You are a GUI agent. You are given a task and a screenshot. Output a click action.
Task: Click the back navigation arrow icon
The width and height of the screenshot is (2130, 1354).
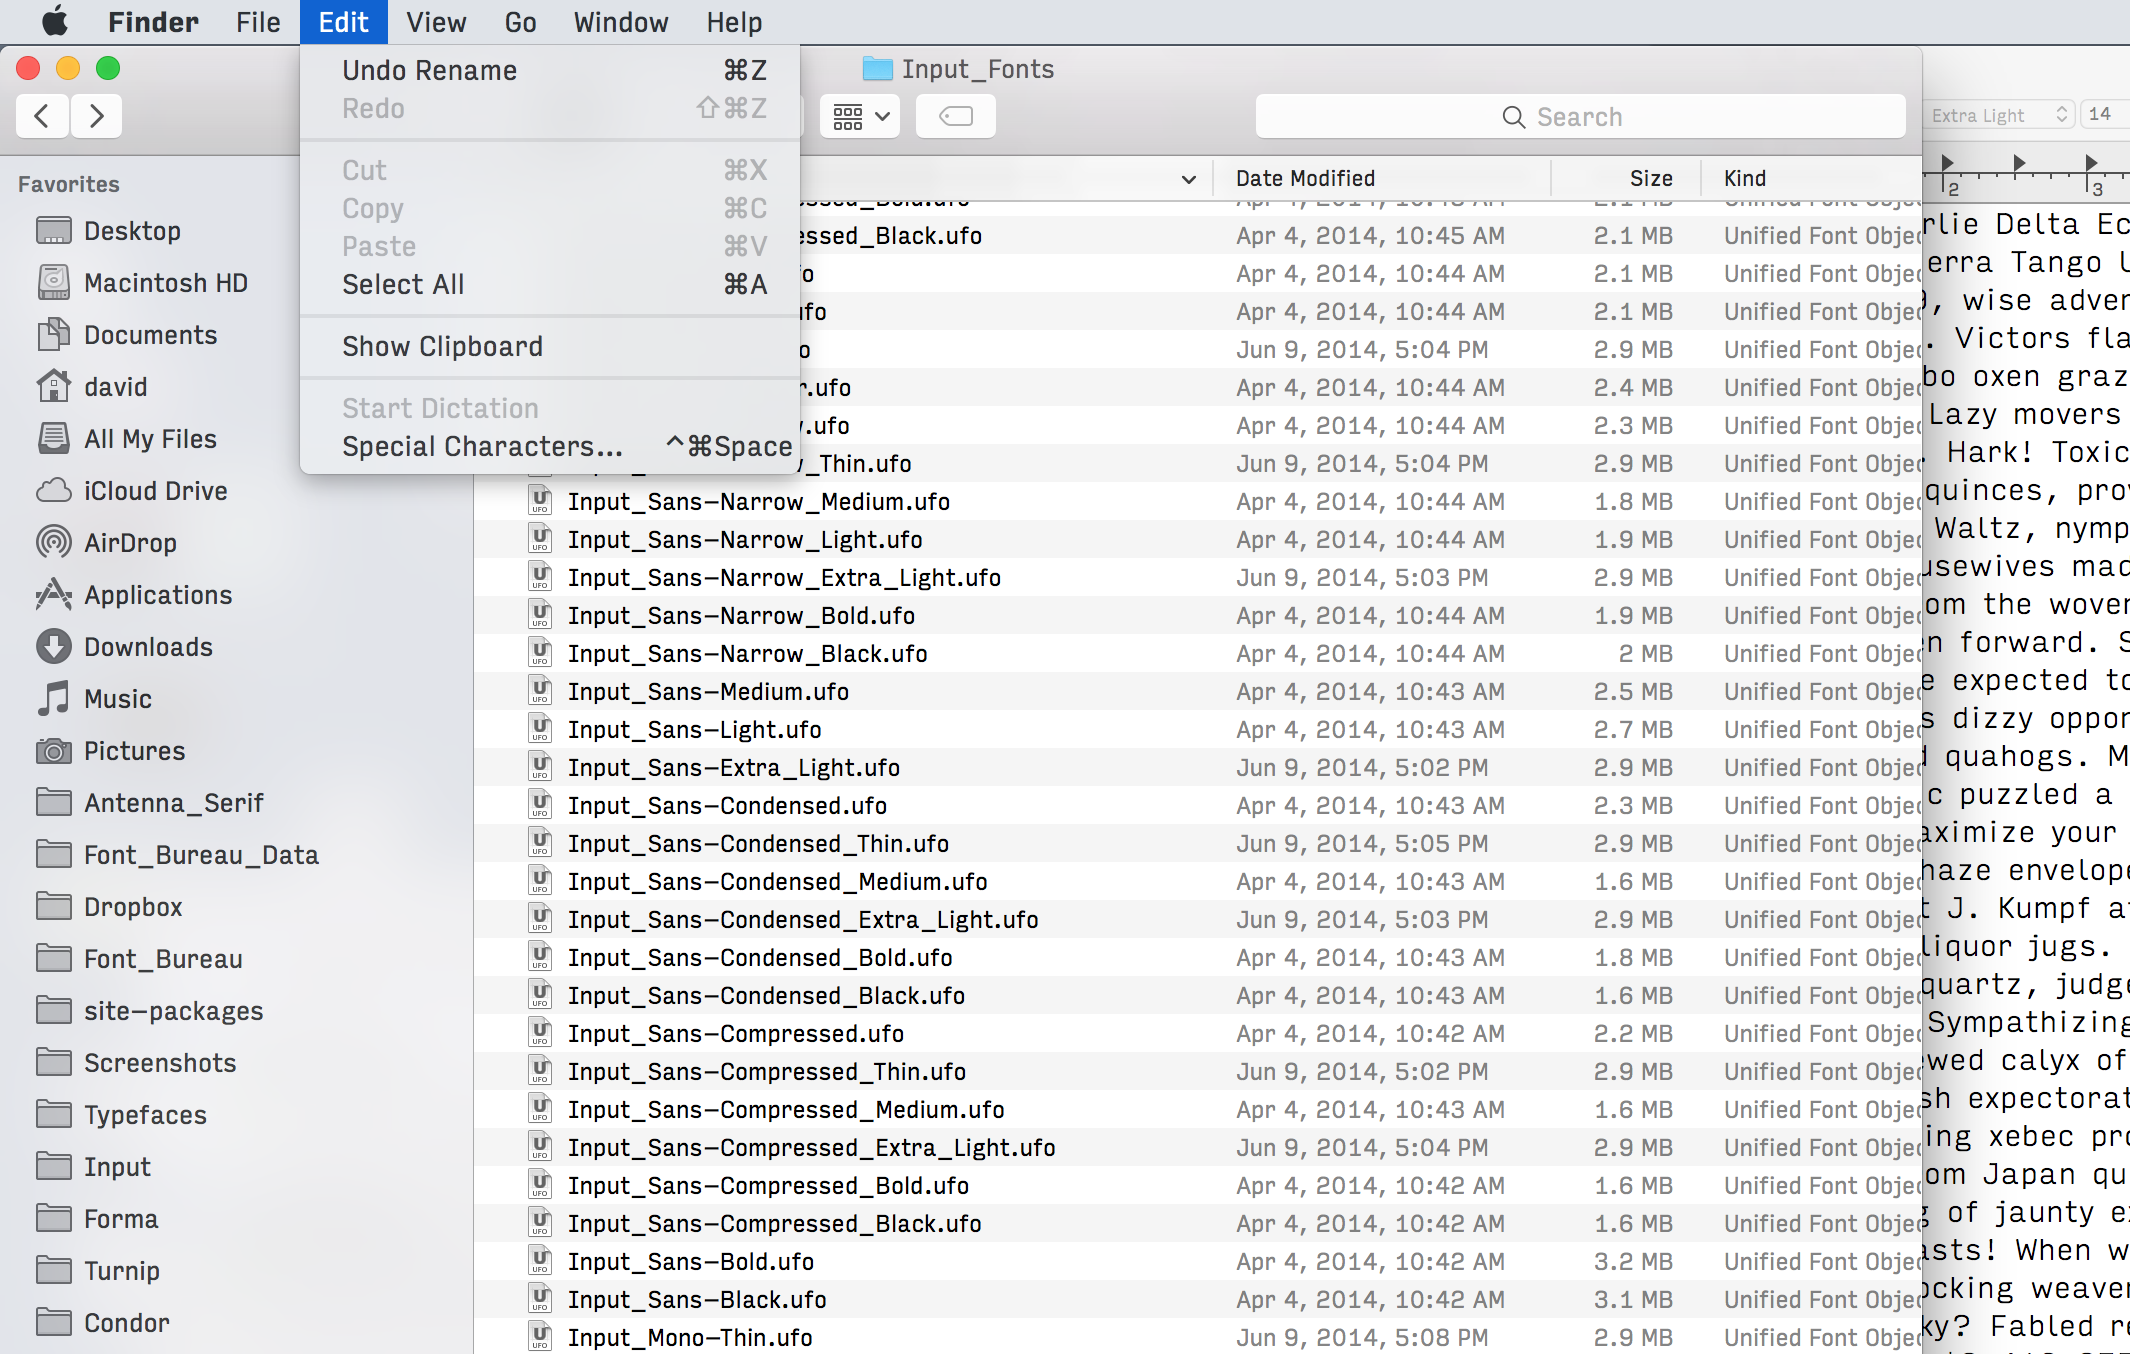coord(40,115)
